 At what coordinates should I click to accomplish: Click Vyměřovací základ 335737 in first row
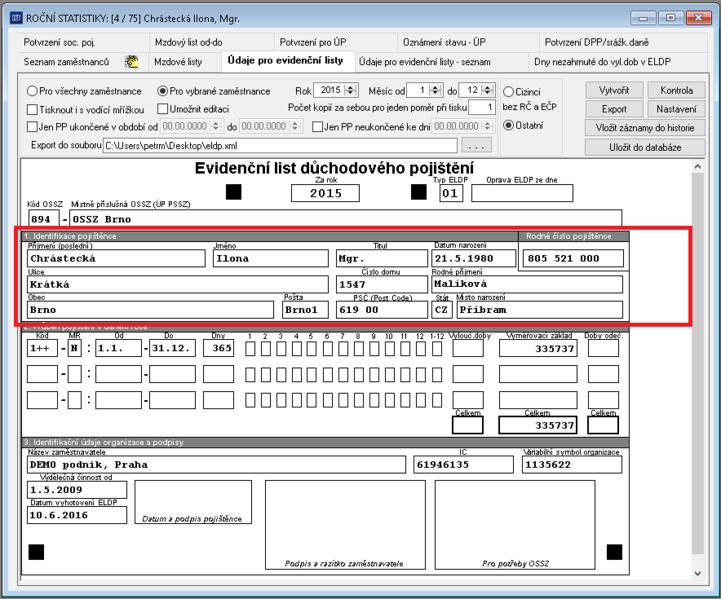[x=538, y=348]
